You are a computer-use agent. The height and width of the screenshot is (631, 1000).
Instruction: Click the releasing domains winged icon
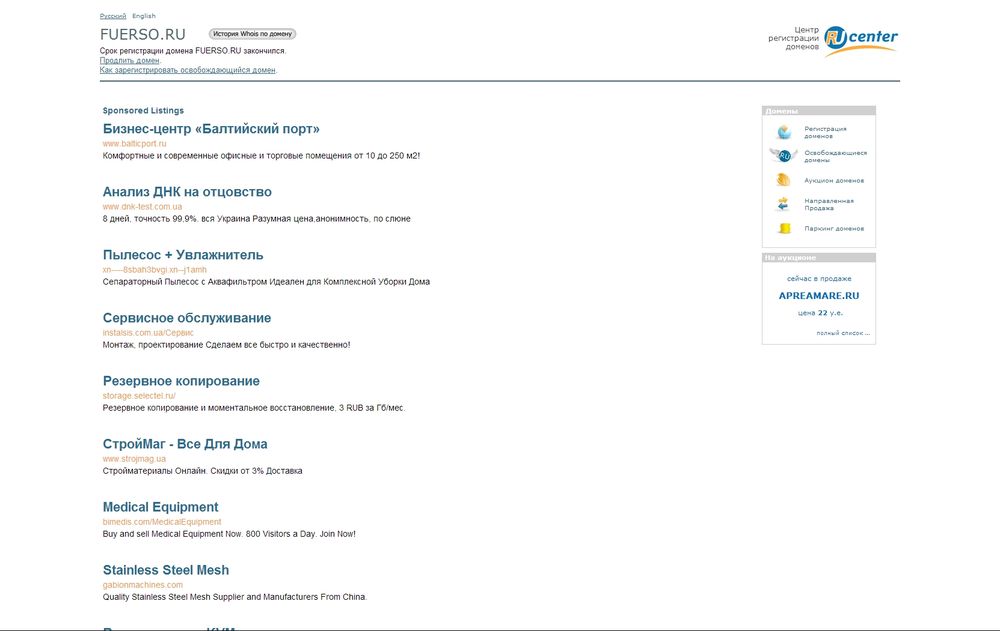point(783,156)
